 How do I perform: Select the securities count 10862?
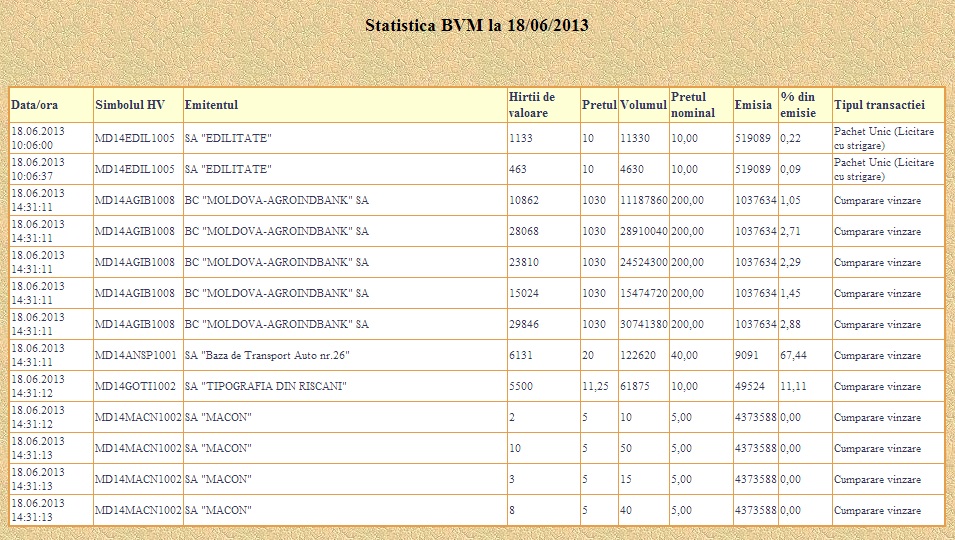tap(524, 200)
